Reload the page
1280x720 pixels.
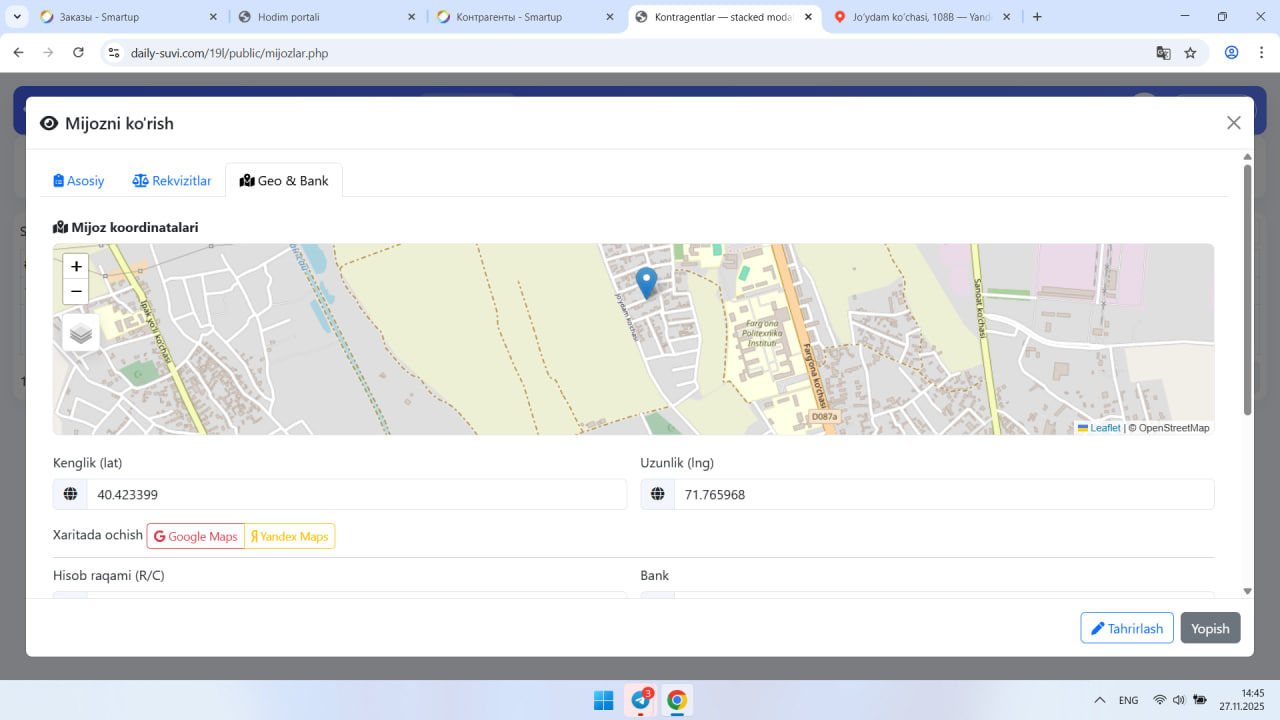[x=78, y=53]
